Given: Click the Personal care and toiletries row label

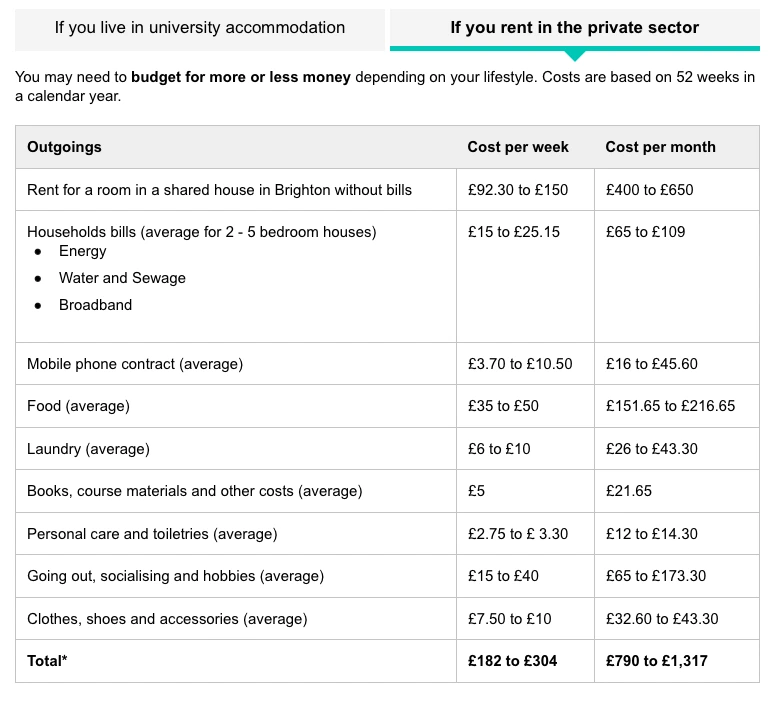Looking at the screenshot, I should (152, 534).
